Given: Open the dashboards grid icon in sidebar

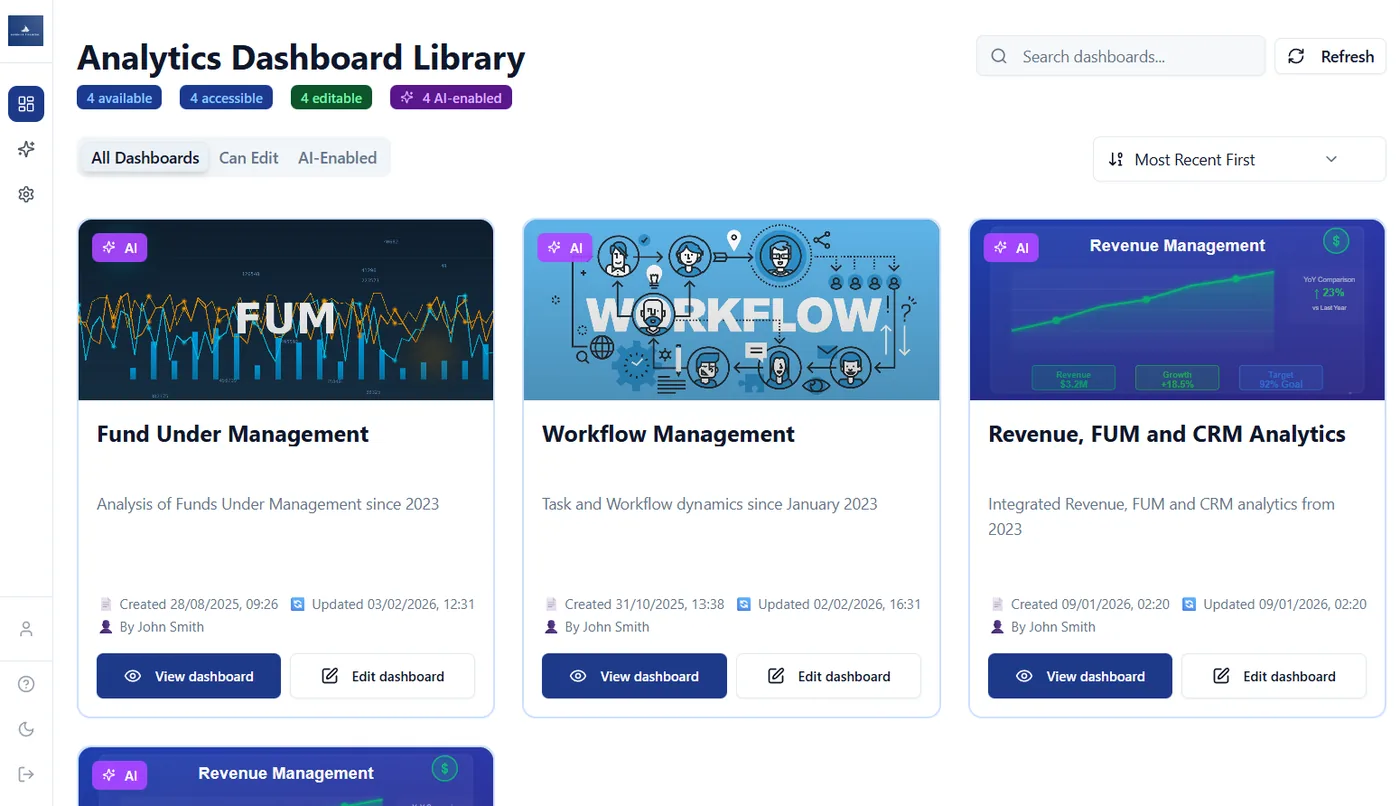Looking at the screenshot, I should pyautogui.click(x=26, y=104).
